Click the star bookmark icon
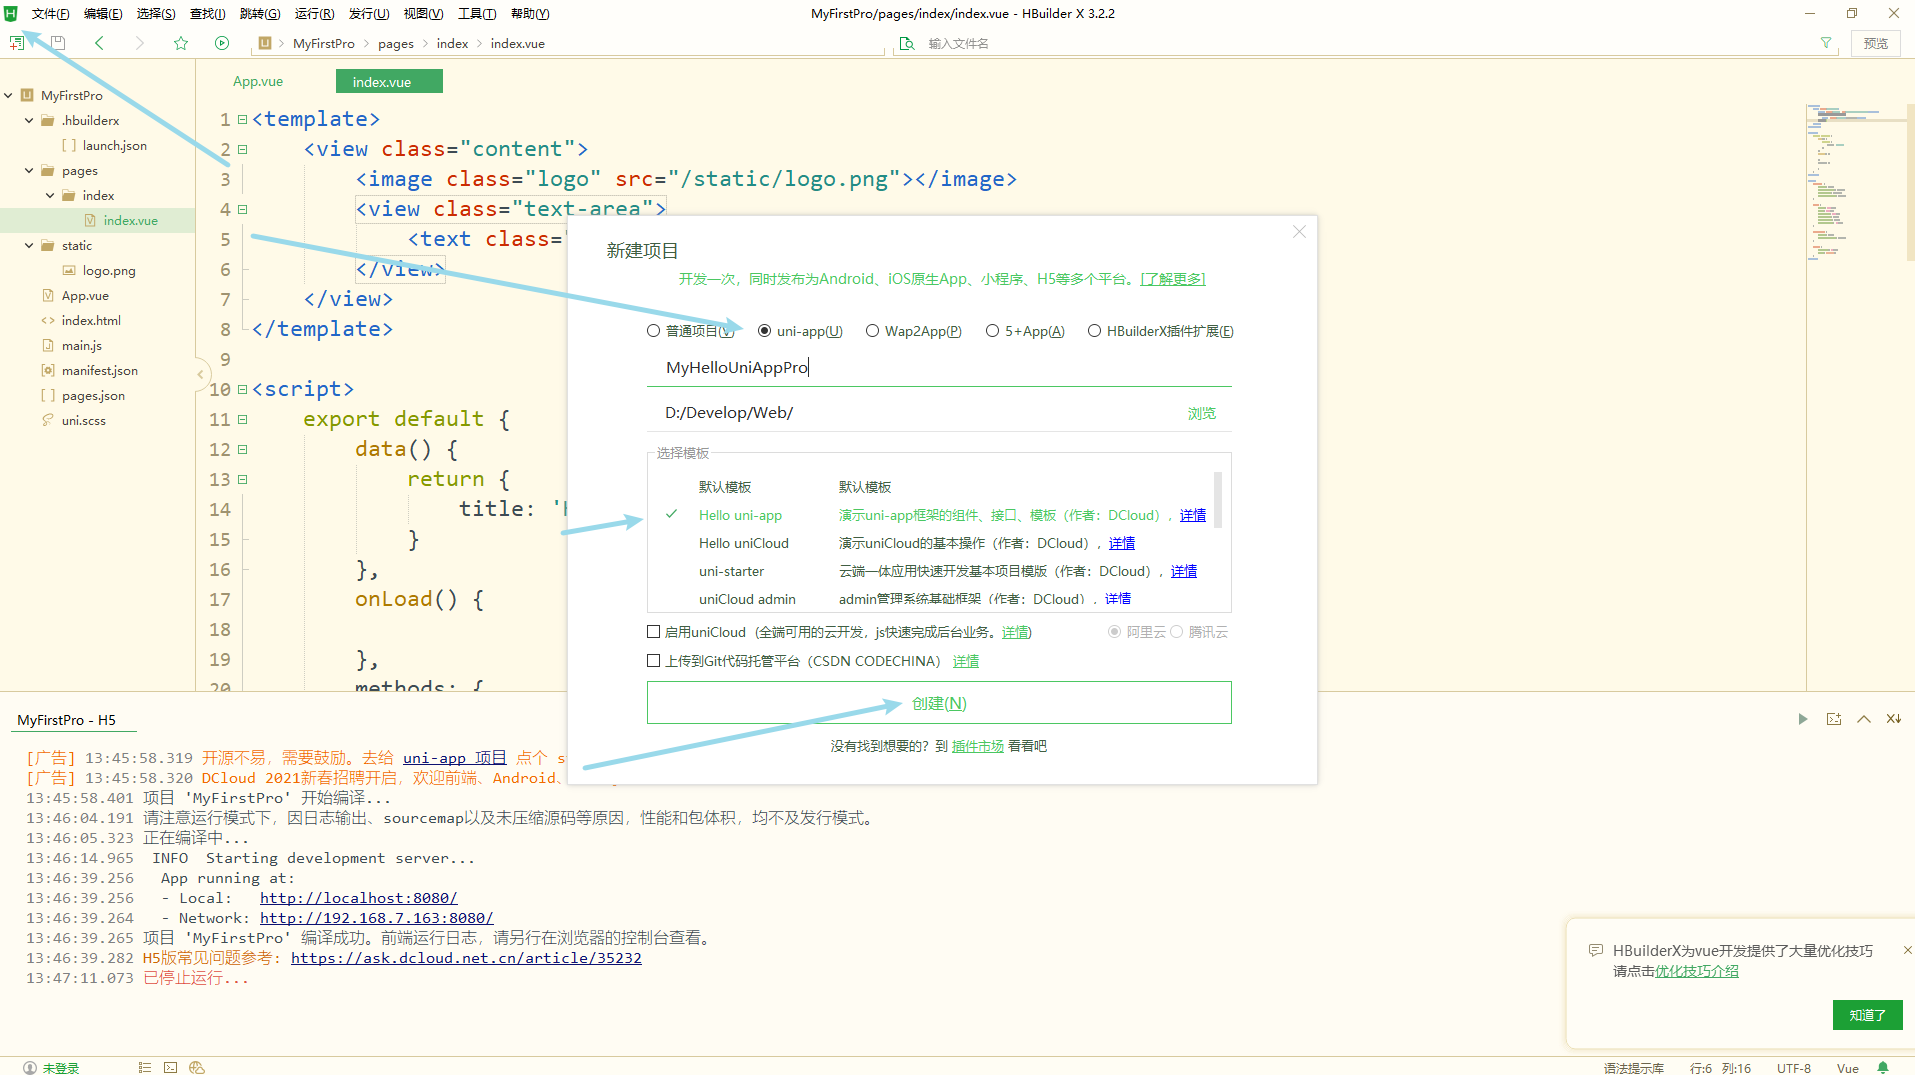Screen dimensions: 1915x1075 pyautogui.click(x=181, y=43)
